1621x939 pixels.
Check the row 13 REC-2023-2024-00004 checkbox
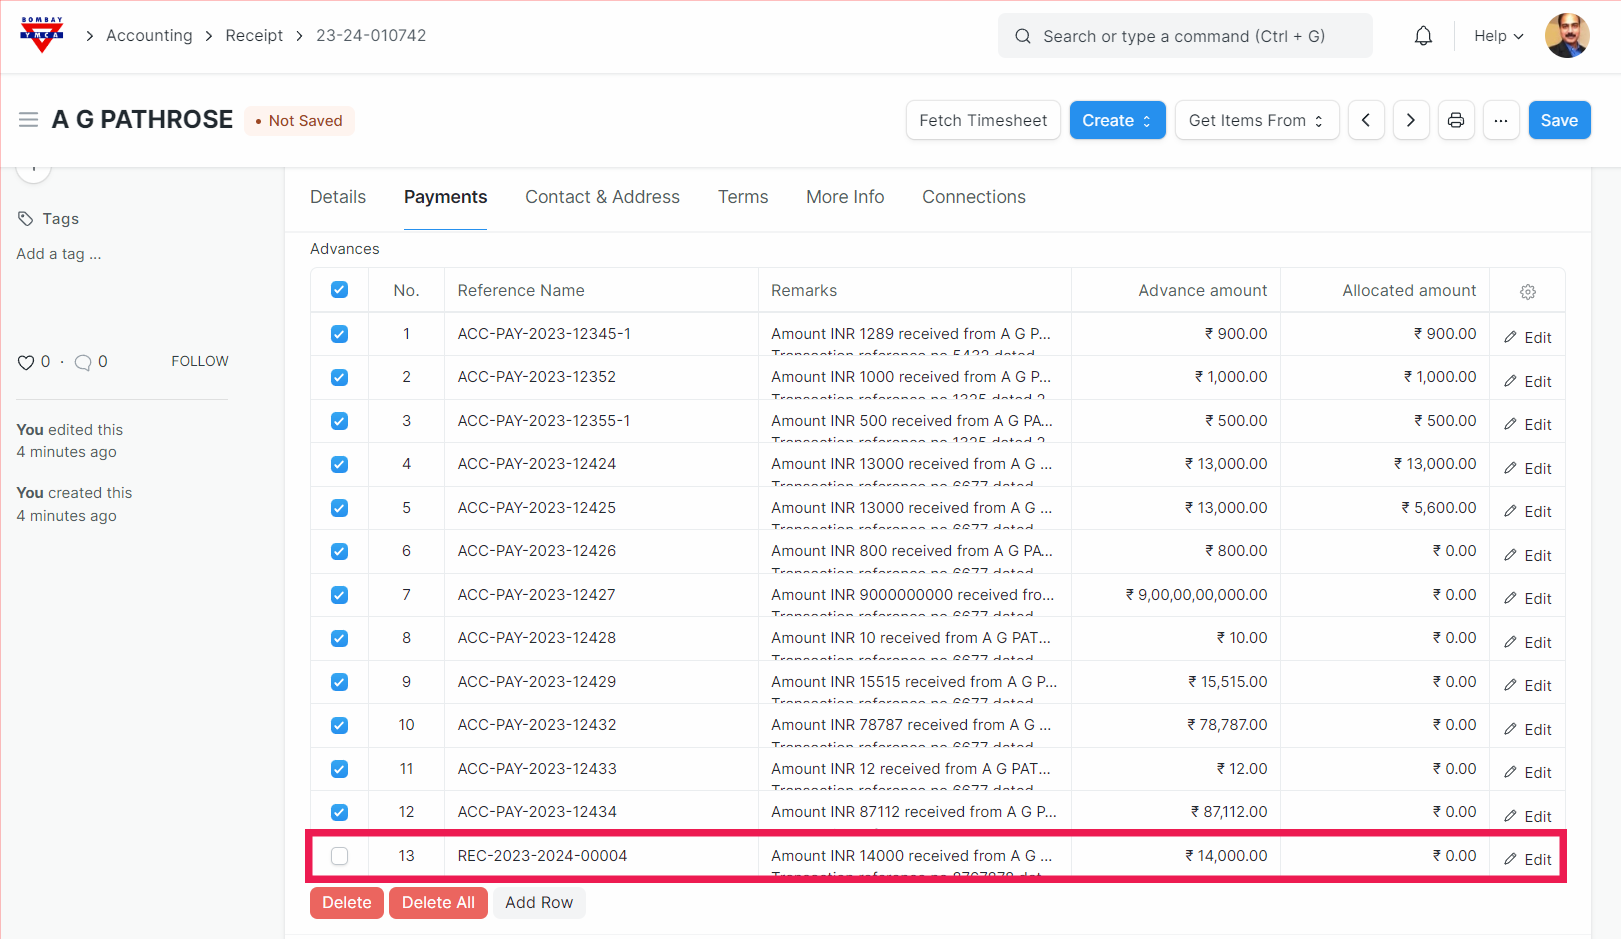[340, 856]
